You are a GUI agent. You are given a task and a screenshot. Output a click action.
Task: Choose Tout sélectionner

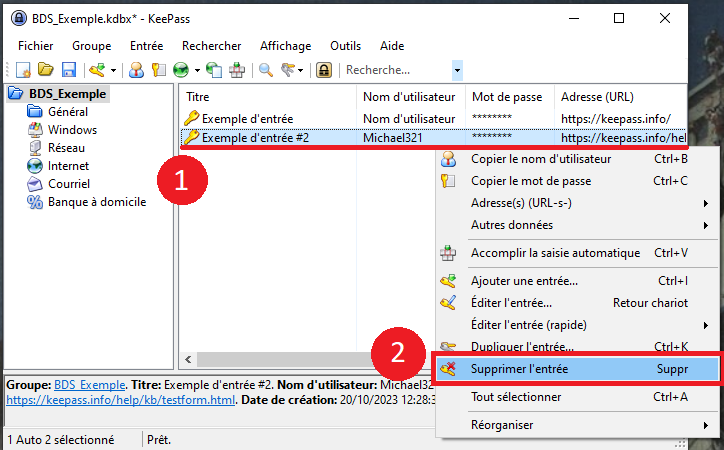click(x=577, y=397)
